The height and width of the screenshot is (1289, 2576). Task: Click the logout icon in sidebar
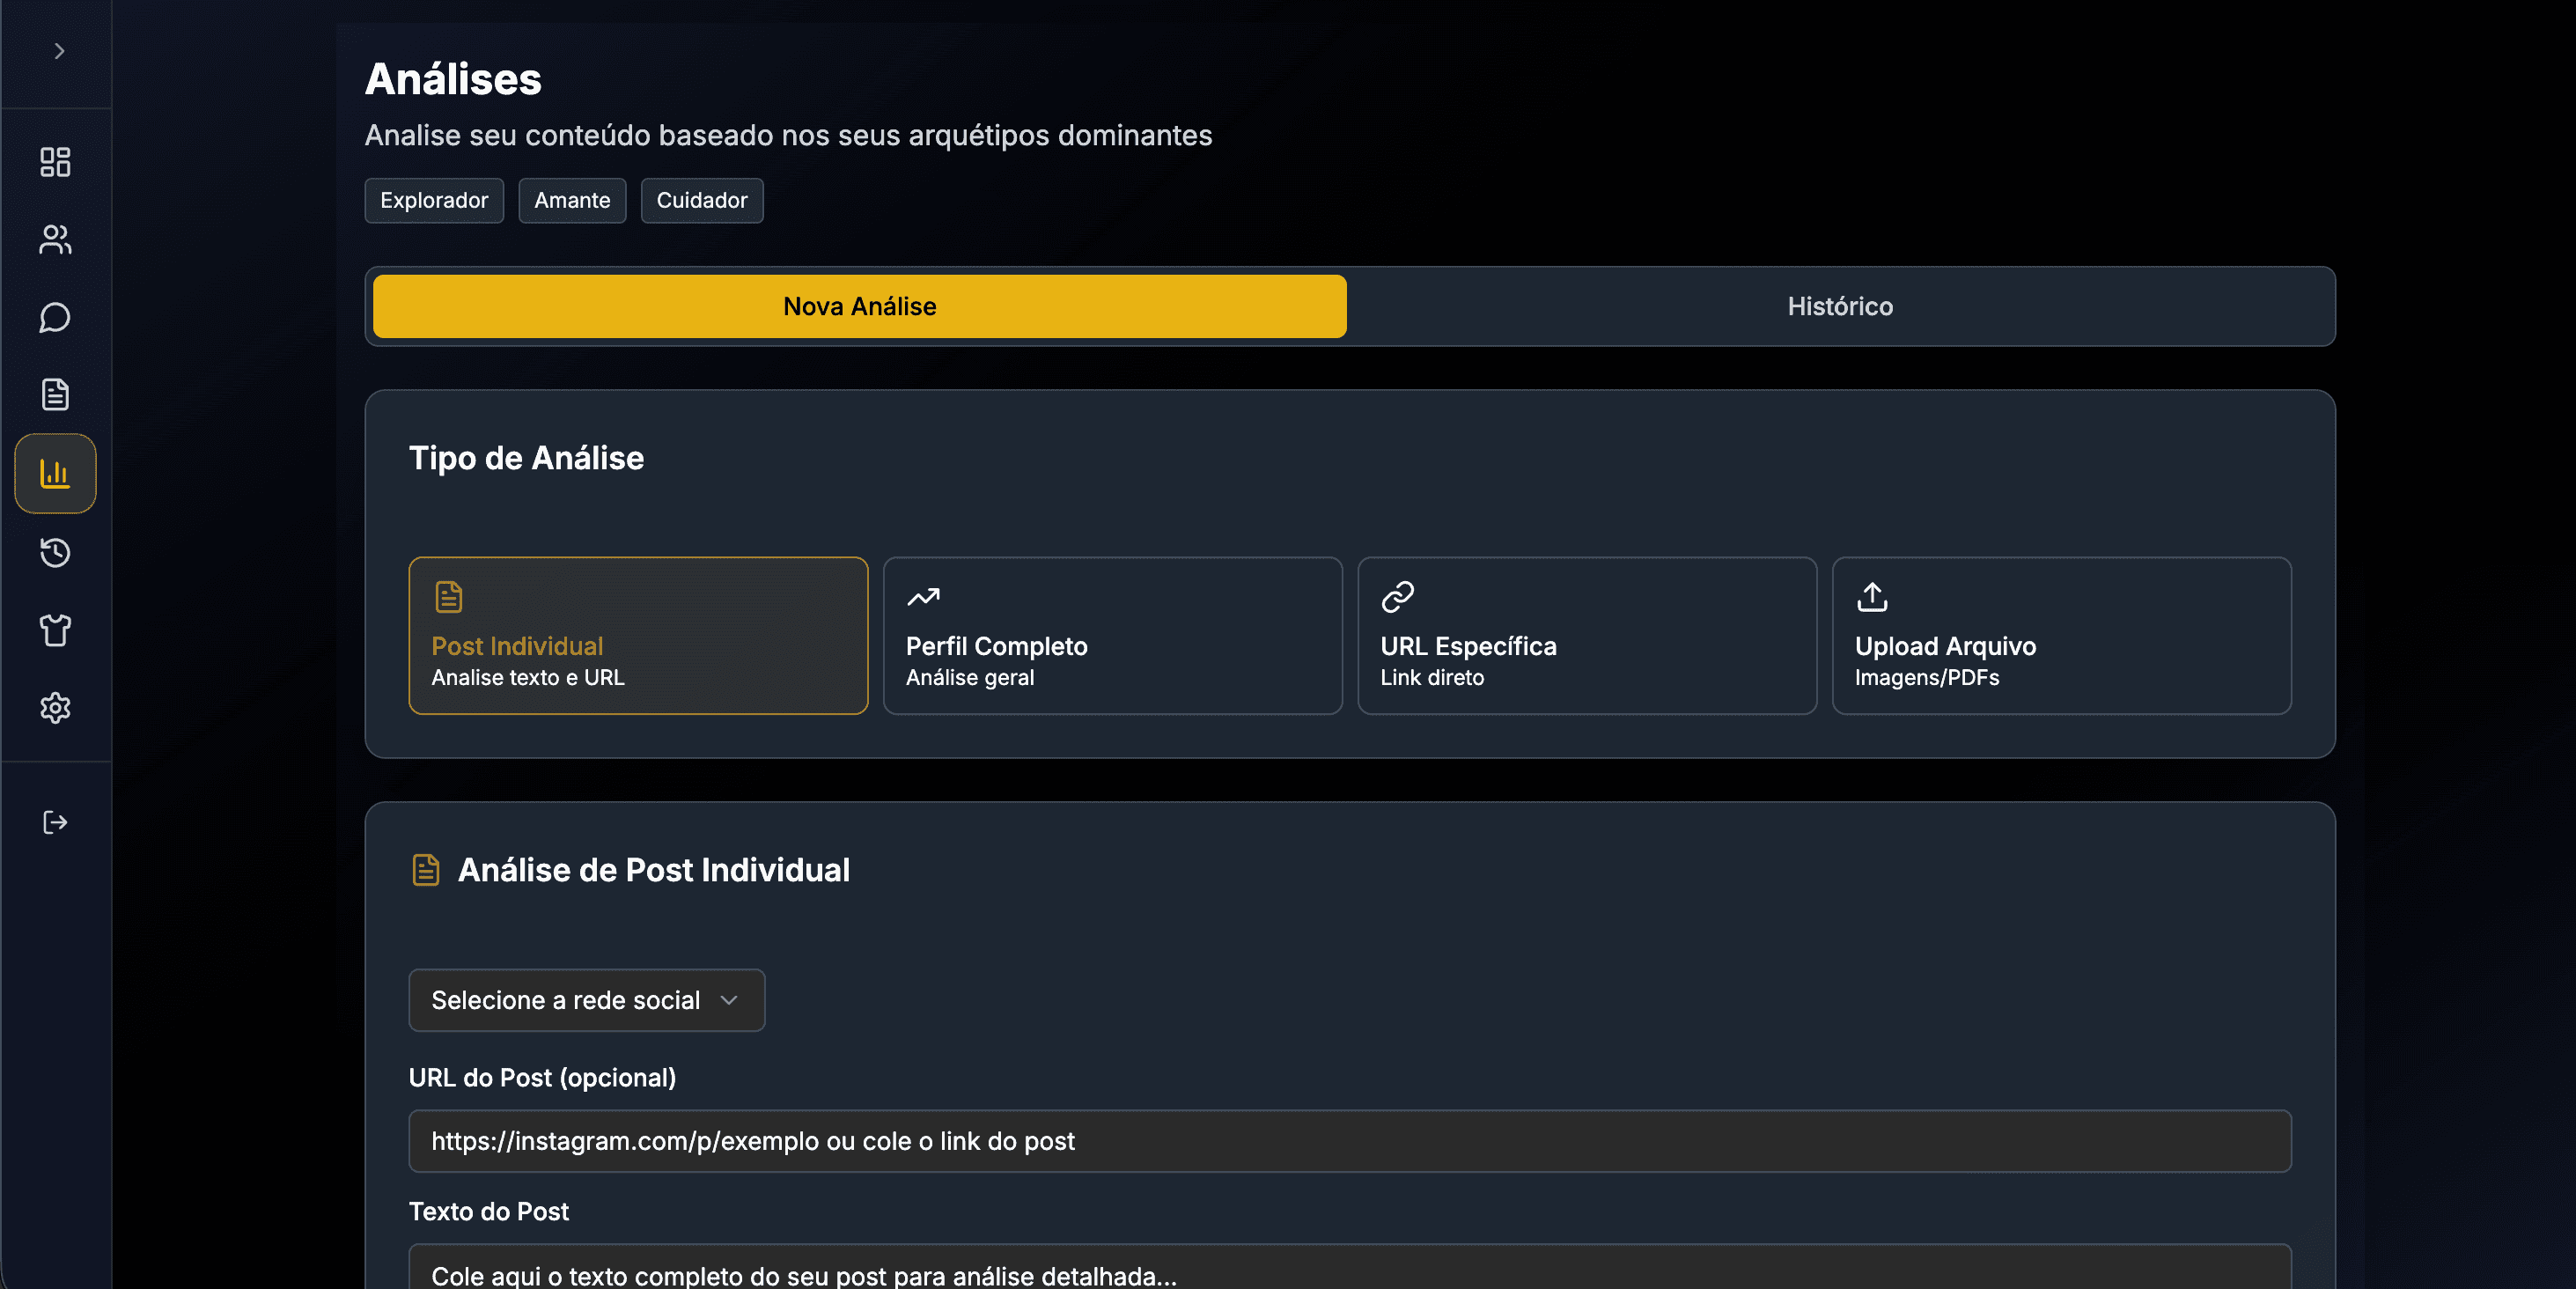coord(55,822)
